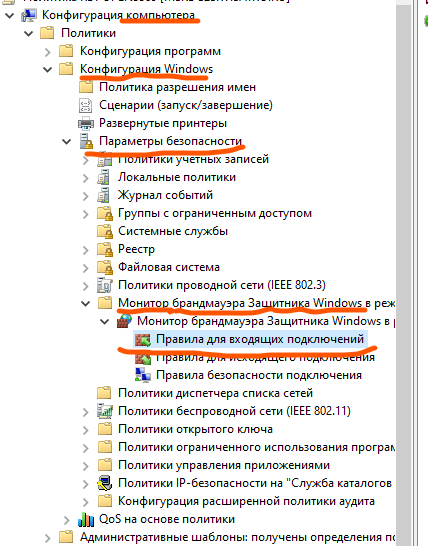Click the Политики проводной сети icon

coord(104,285)
